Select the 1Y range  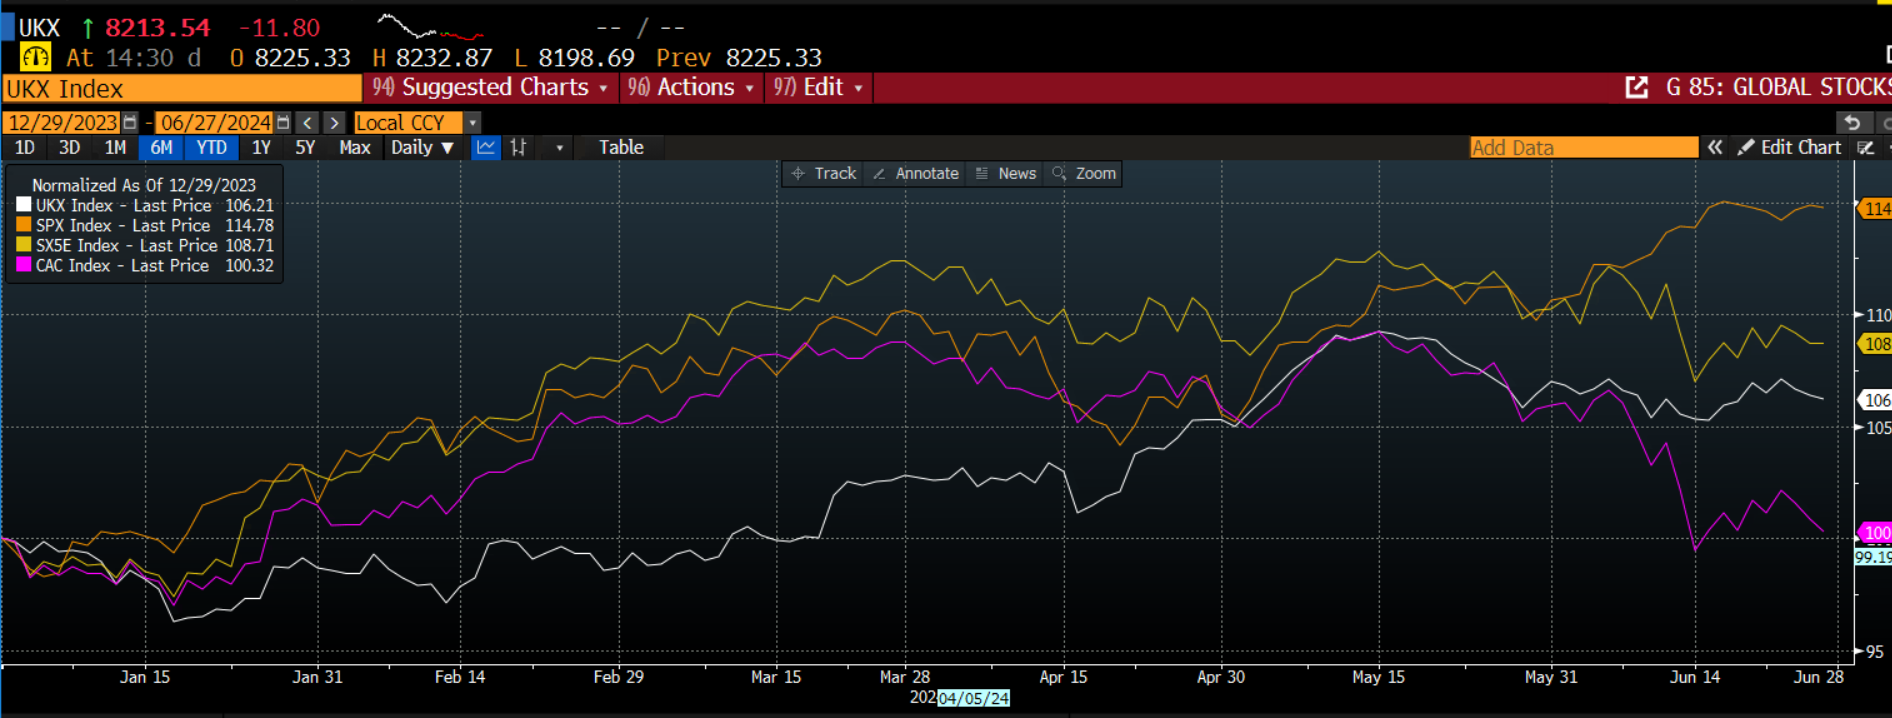click(x=261, y=147)
